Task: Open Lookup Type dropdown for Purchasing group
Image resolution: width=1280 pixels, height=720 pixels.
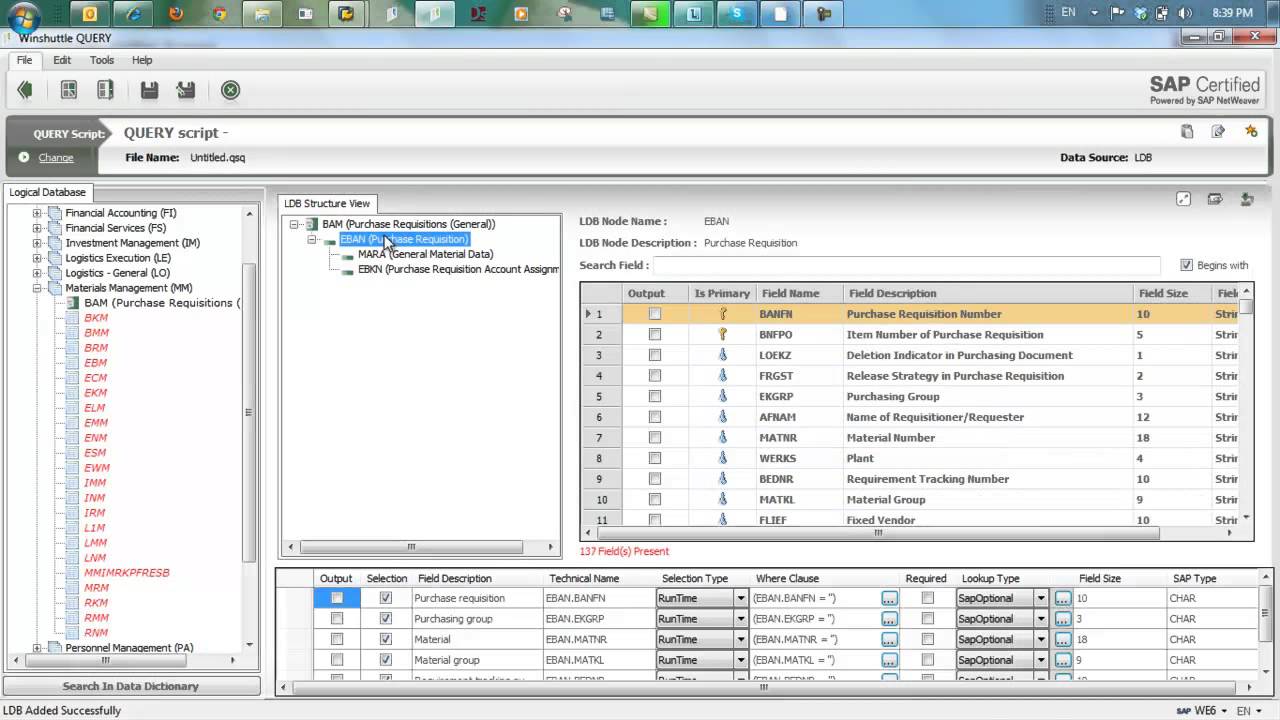Action: click(1041, 619)
